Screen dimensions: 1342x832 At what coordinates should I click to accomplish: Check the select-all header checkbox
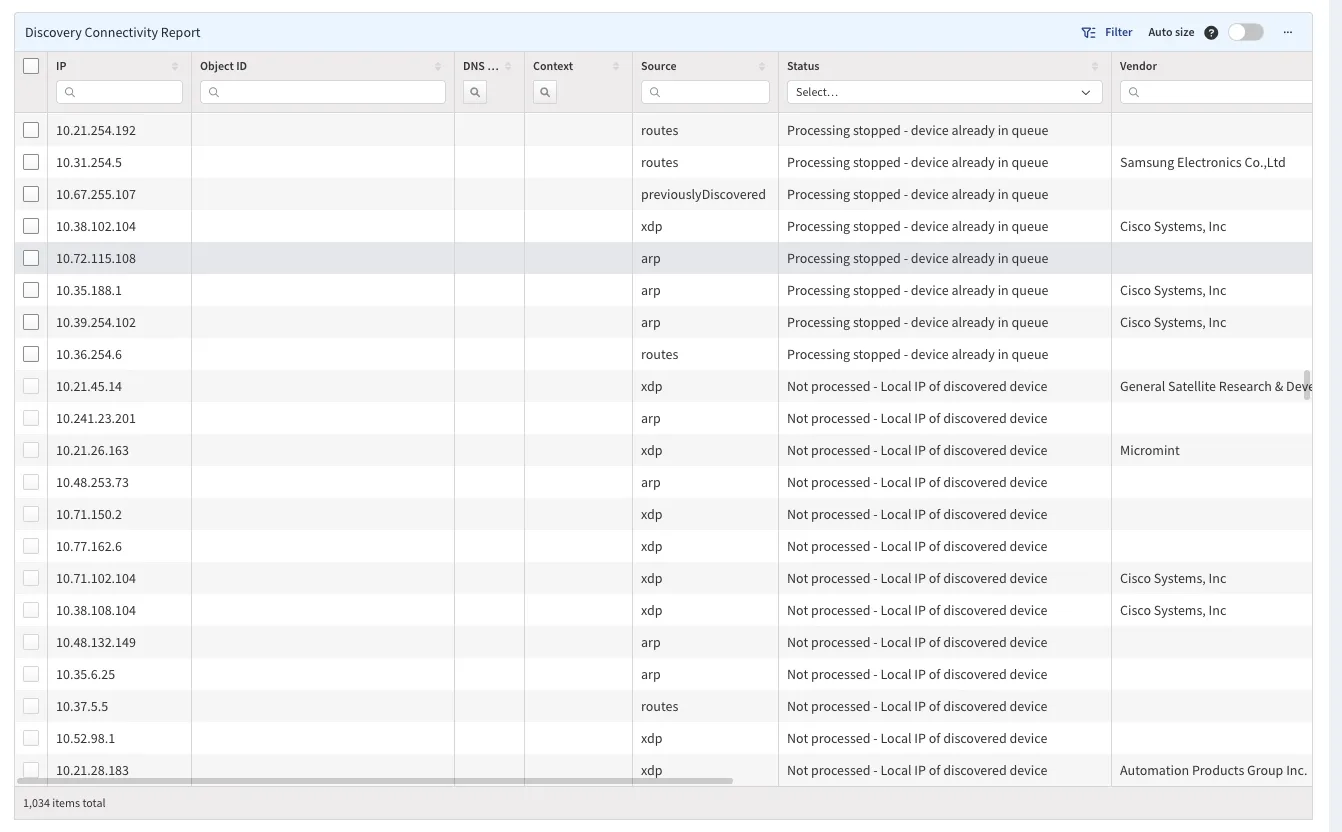pos(31,66)
